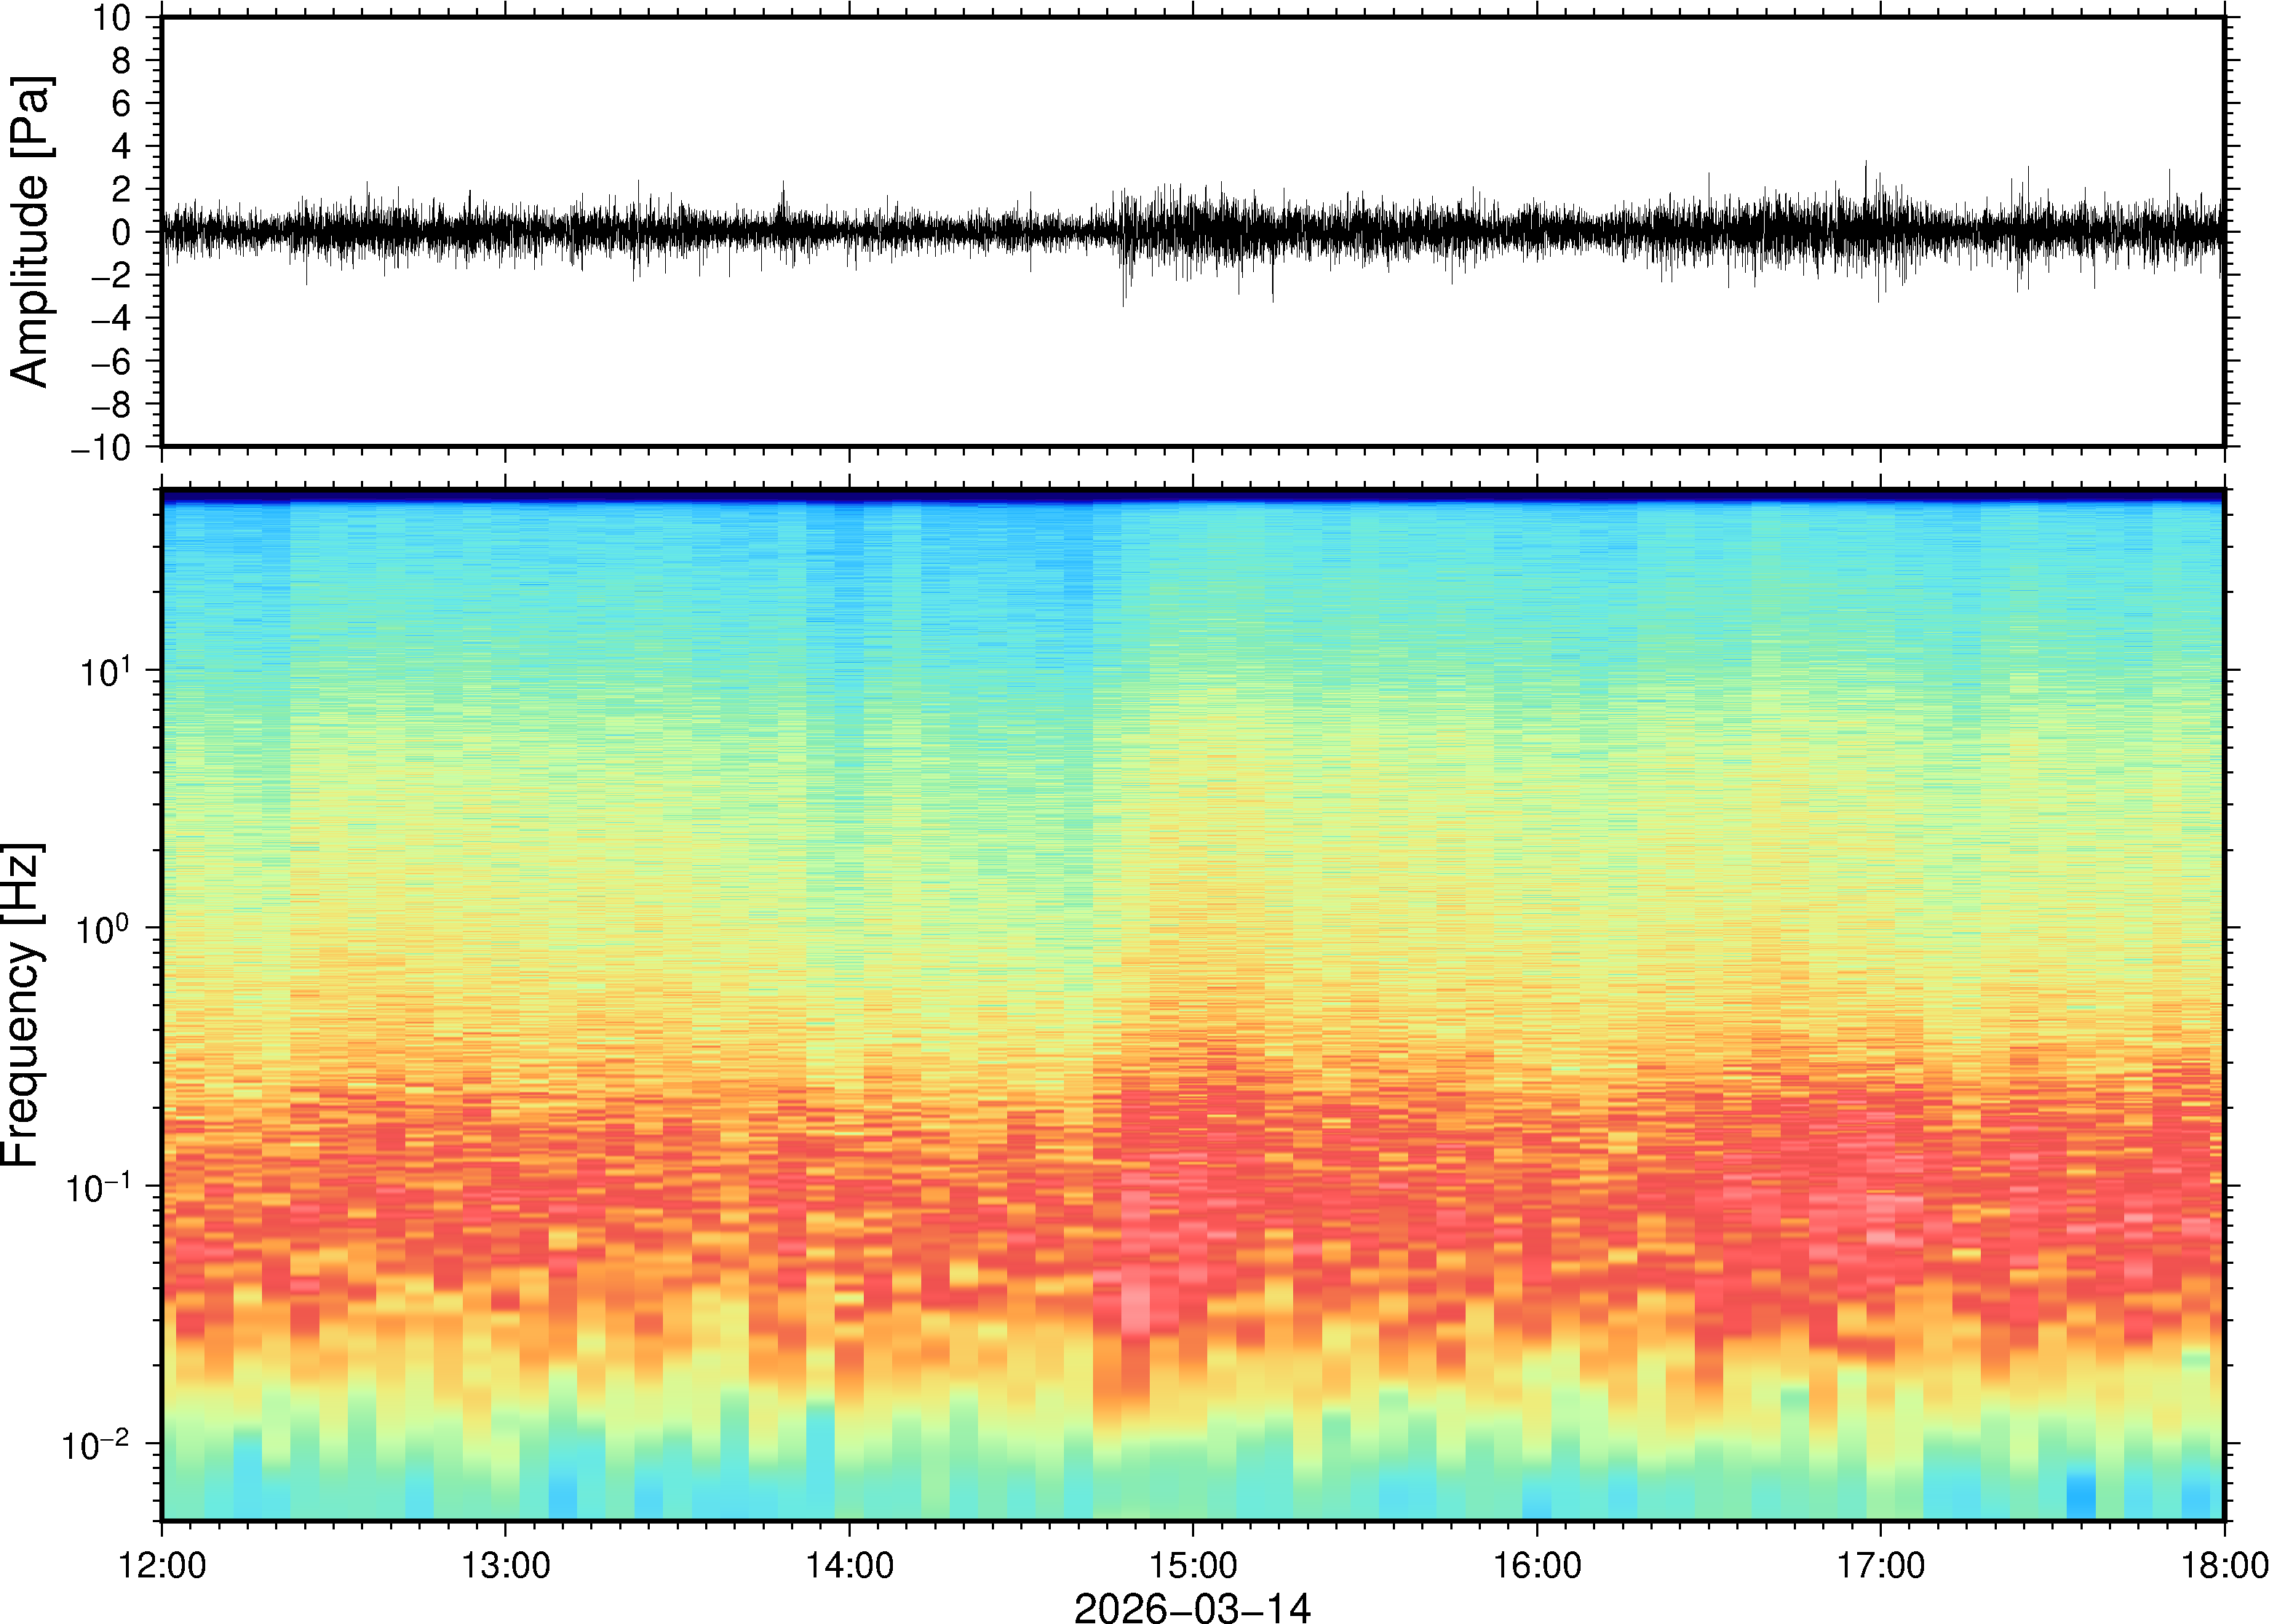This screenshot has height=1624, width=2269.
Task: Select the 0 amplitude tick label
Action: (x=121, y=232)
